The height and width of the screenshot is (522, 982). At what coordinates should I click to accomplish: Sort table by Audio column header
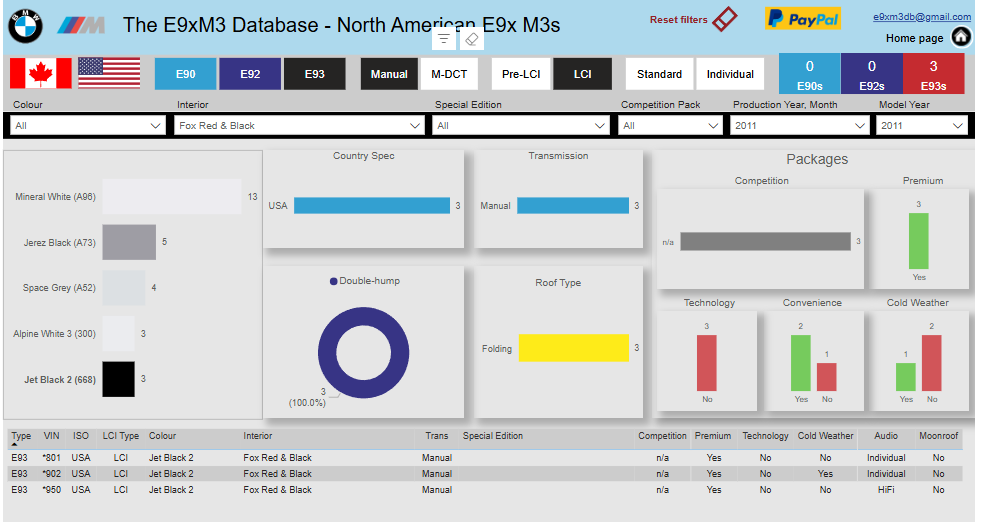[886, 436]
